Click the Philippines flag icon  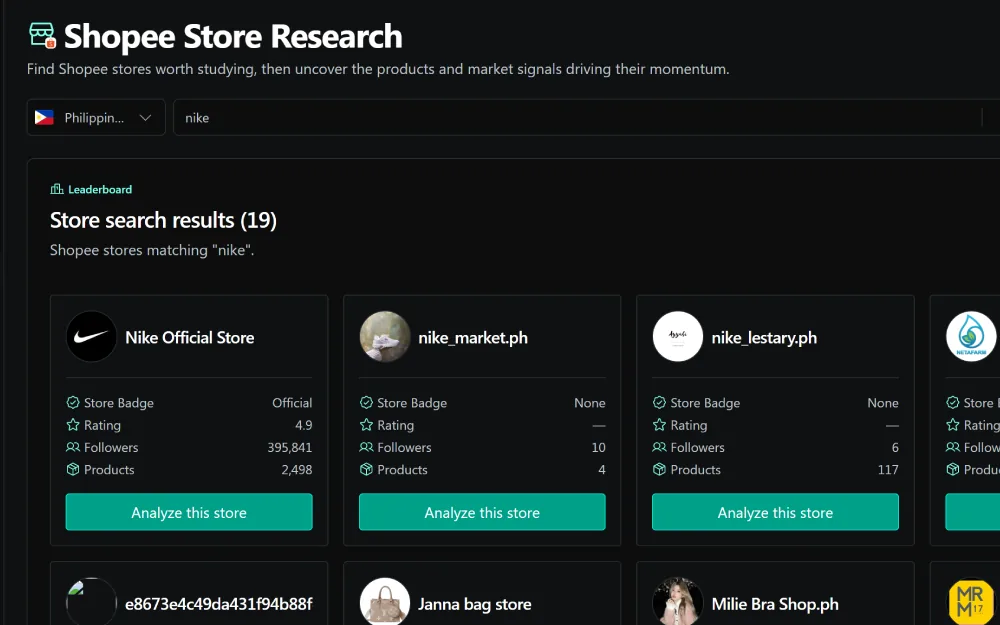[44, 117]
